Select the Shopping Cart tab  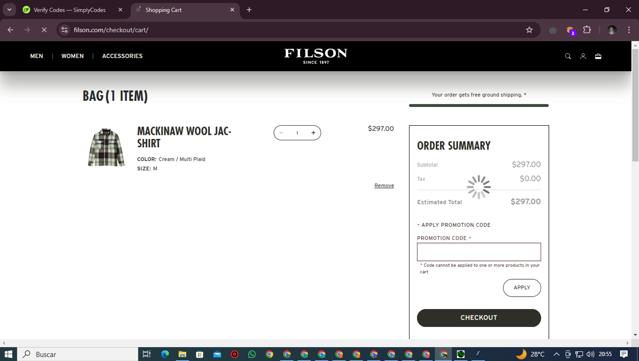pyautogui.click(x=163, y=10)
